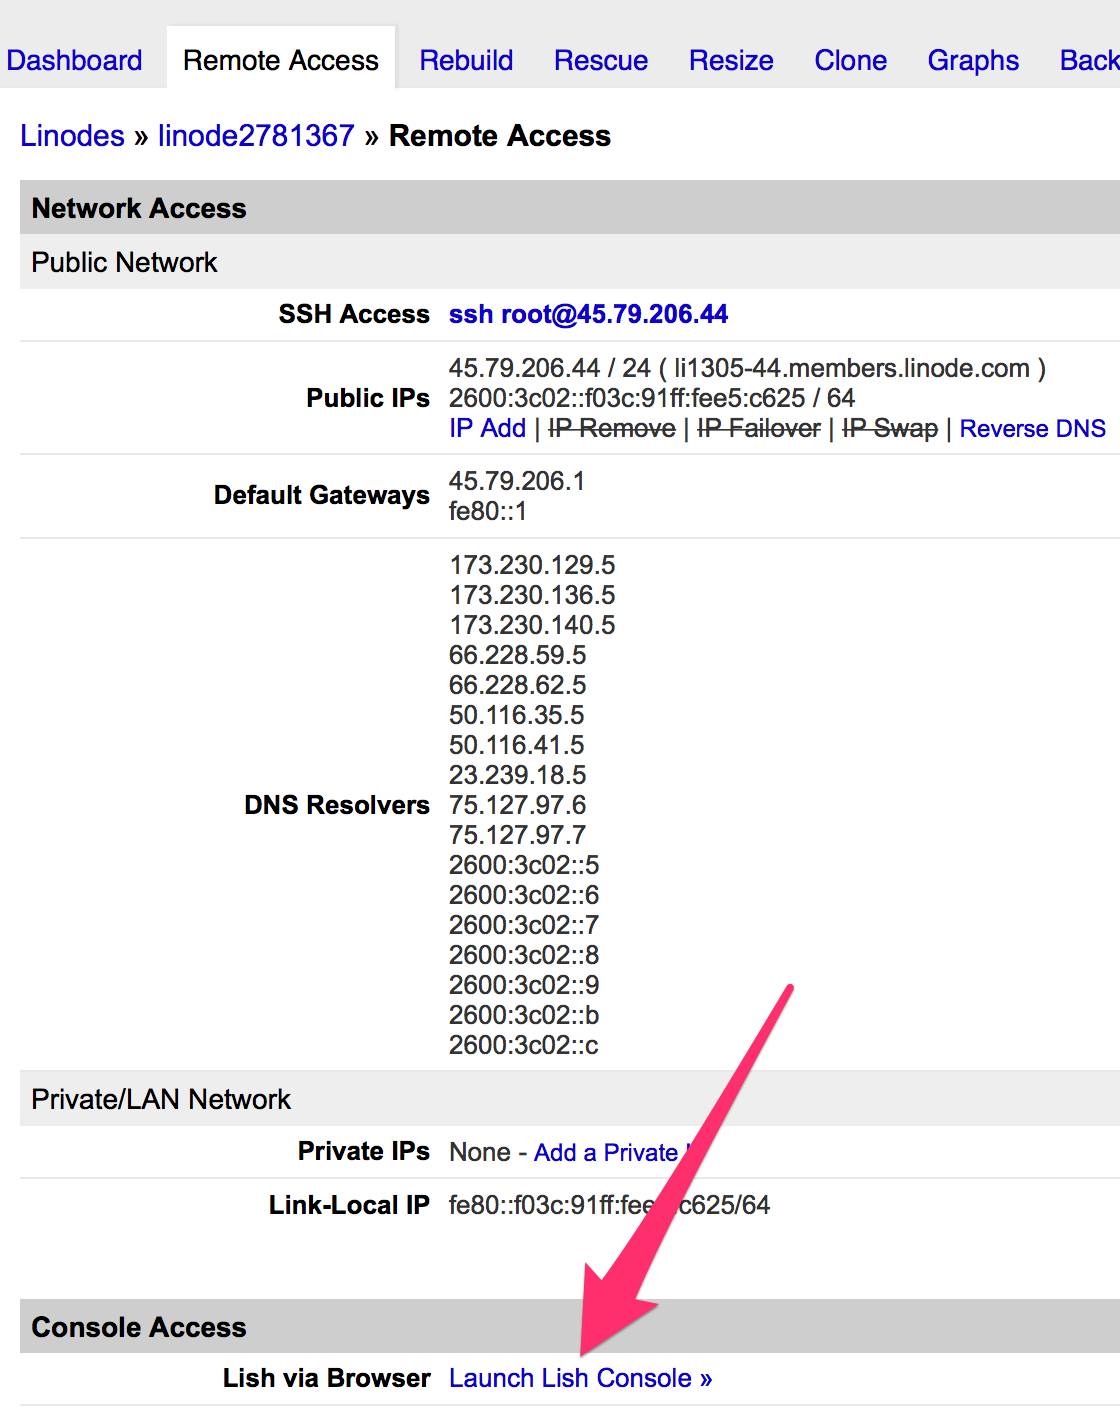Open the Rescue tab
This screenshot has height=1424, width=1120.
click(601, 60)
